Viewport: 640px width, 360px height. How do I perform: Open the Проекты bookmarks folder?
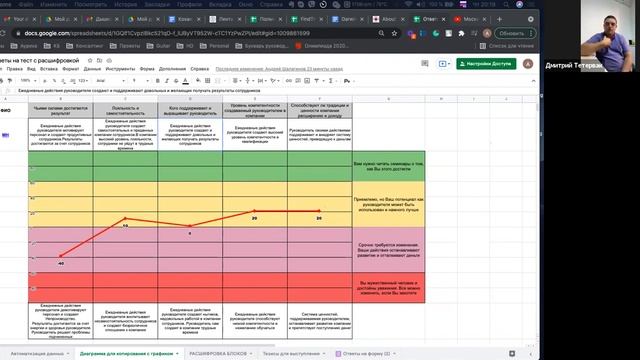tap(125, 46)
